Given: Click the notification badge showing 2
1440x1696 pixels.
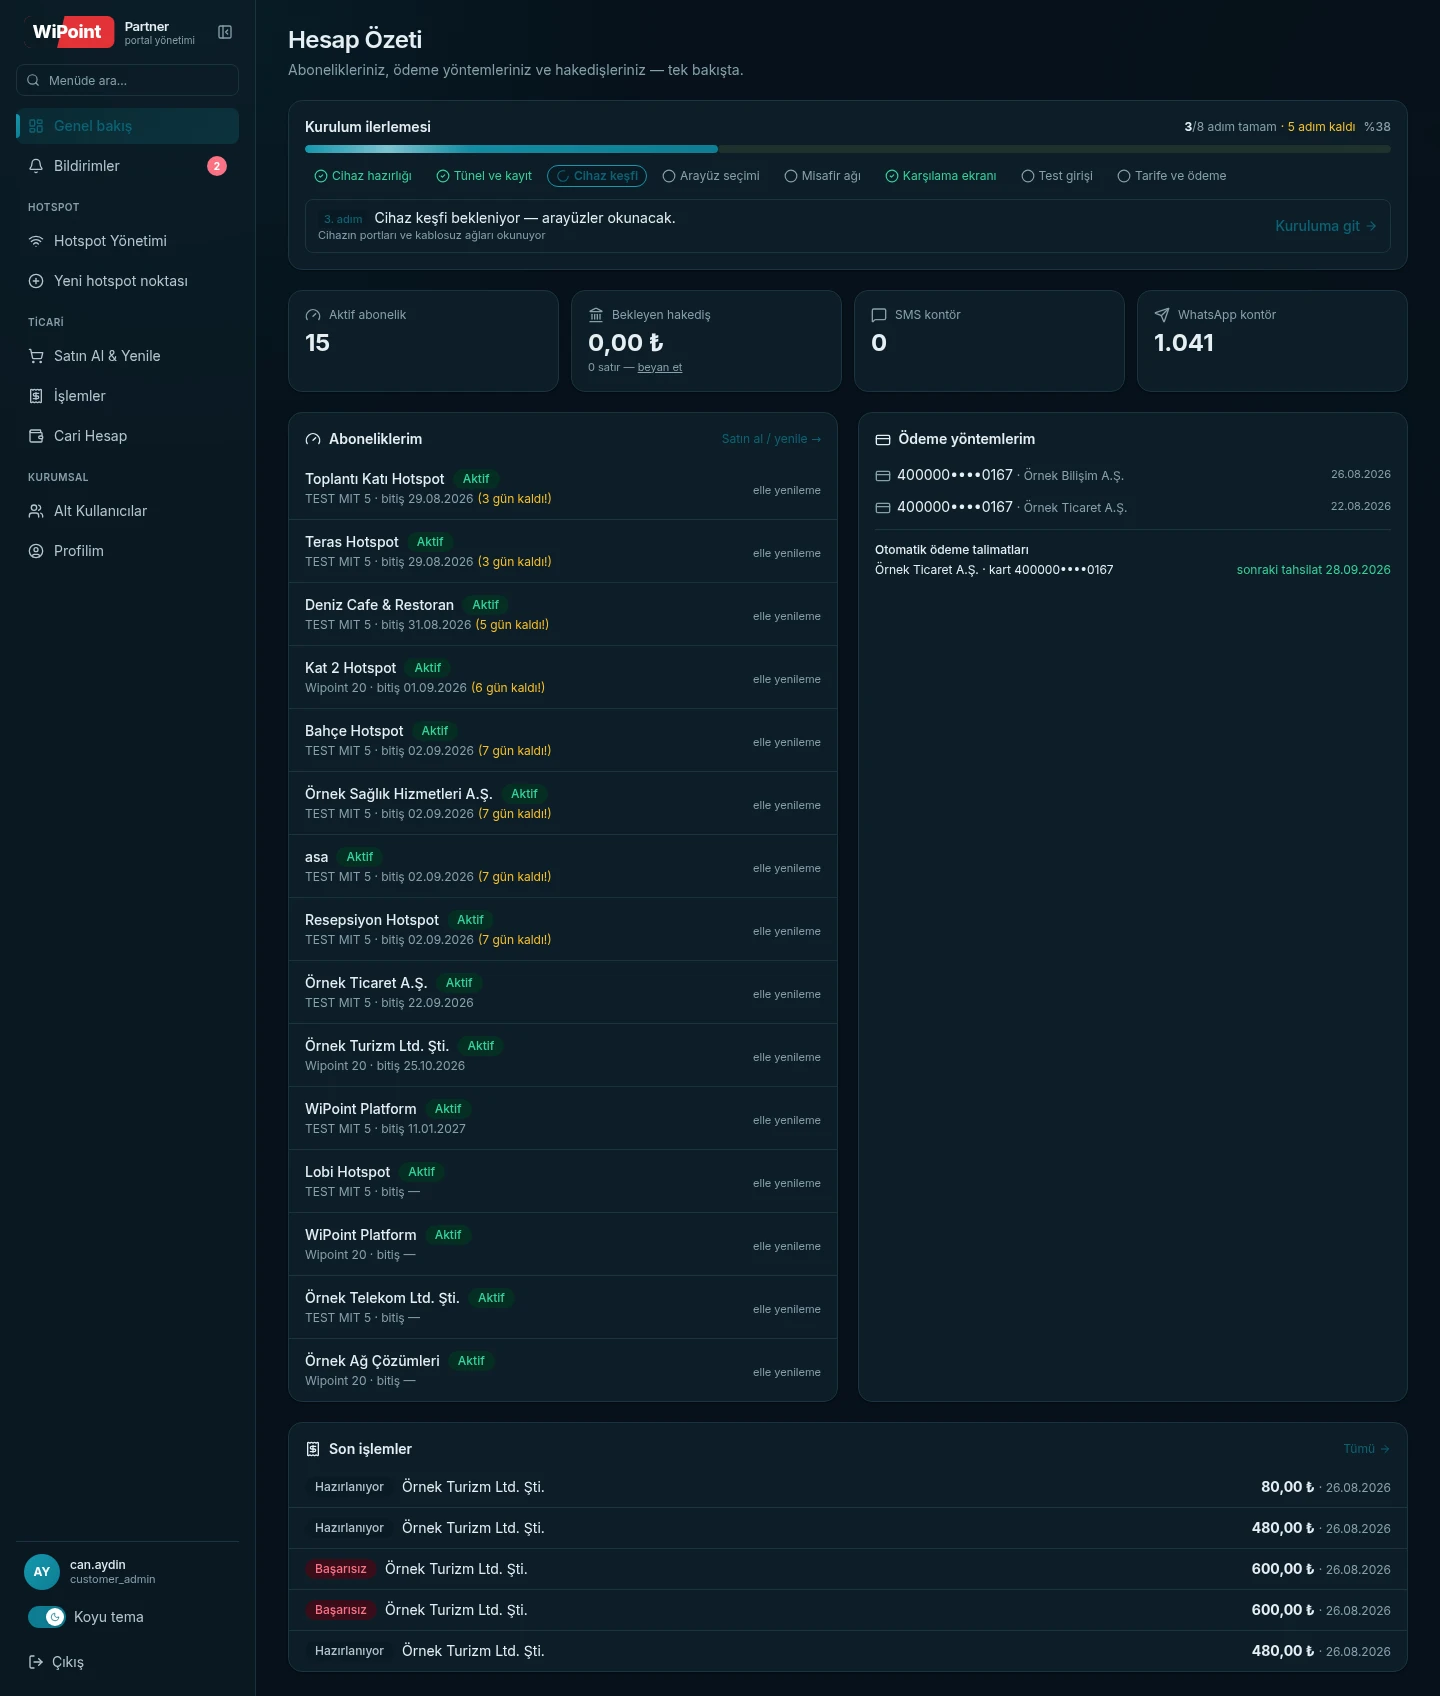Looking at the screenshot, I should [217, 166].
